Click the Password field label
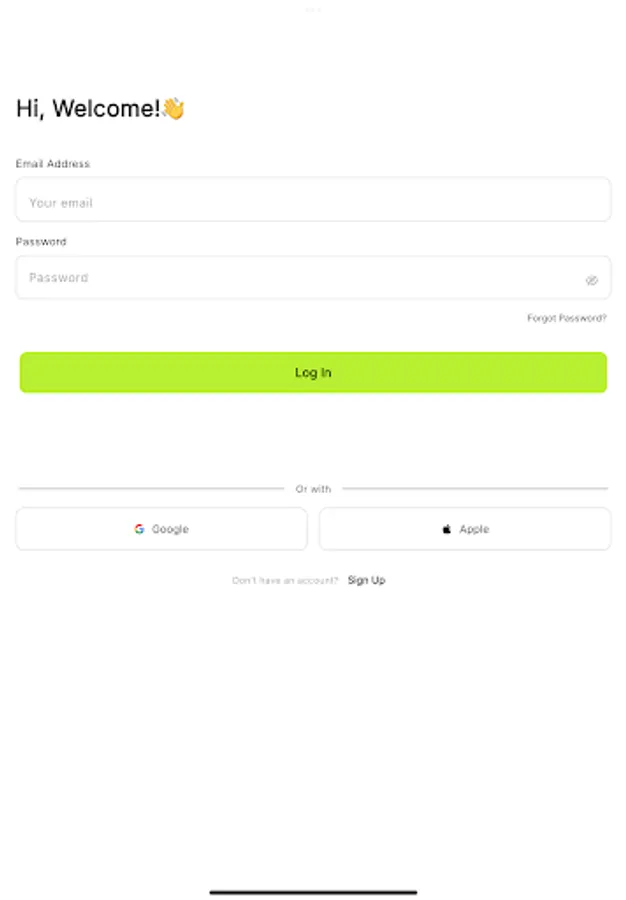This screenshot has height=900, width=626. click(41, 241)
